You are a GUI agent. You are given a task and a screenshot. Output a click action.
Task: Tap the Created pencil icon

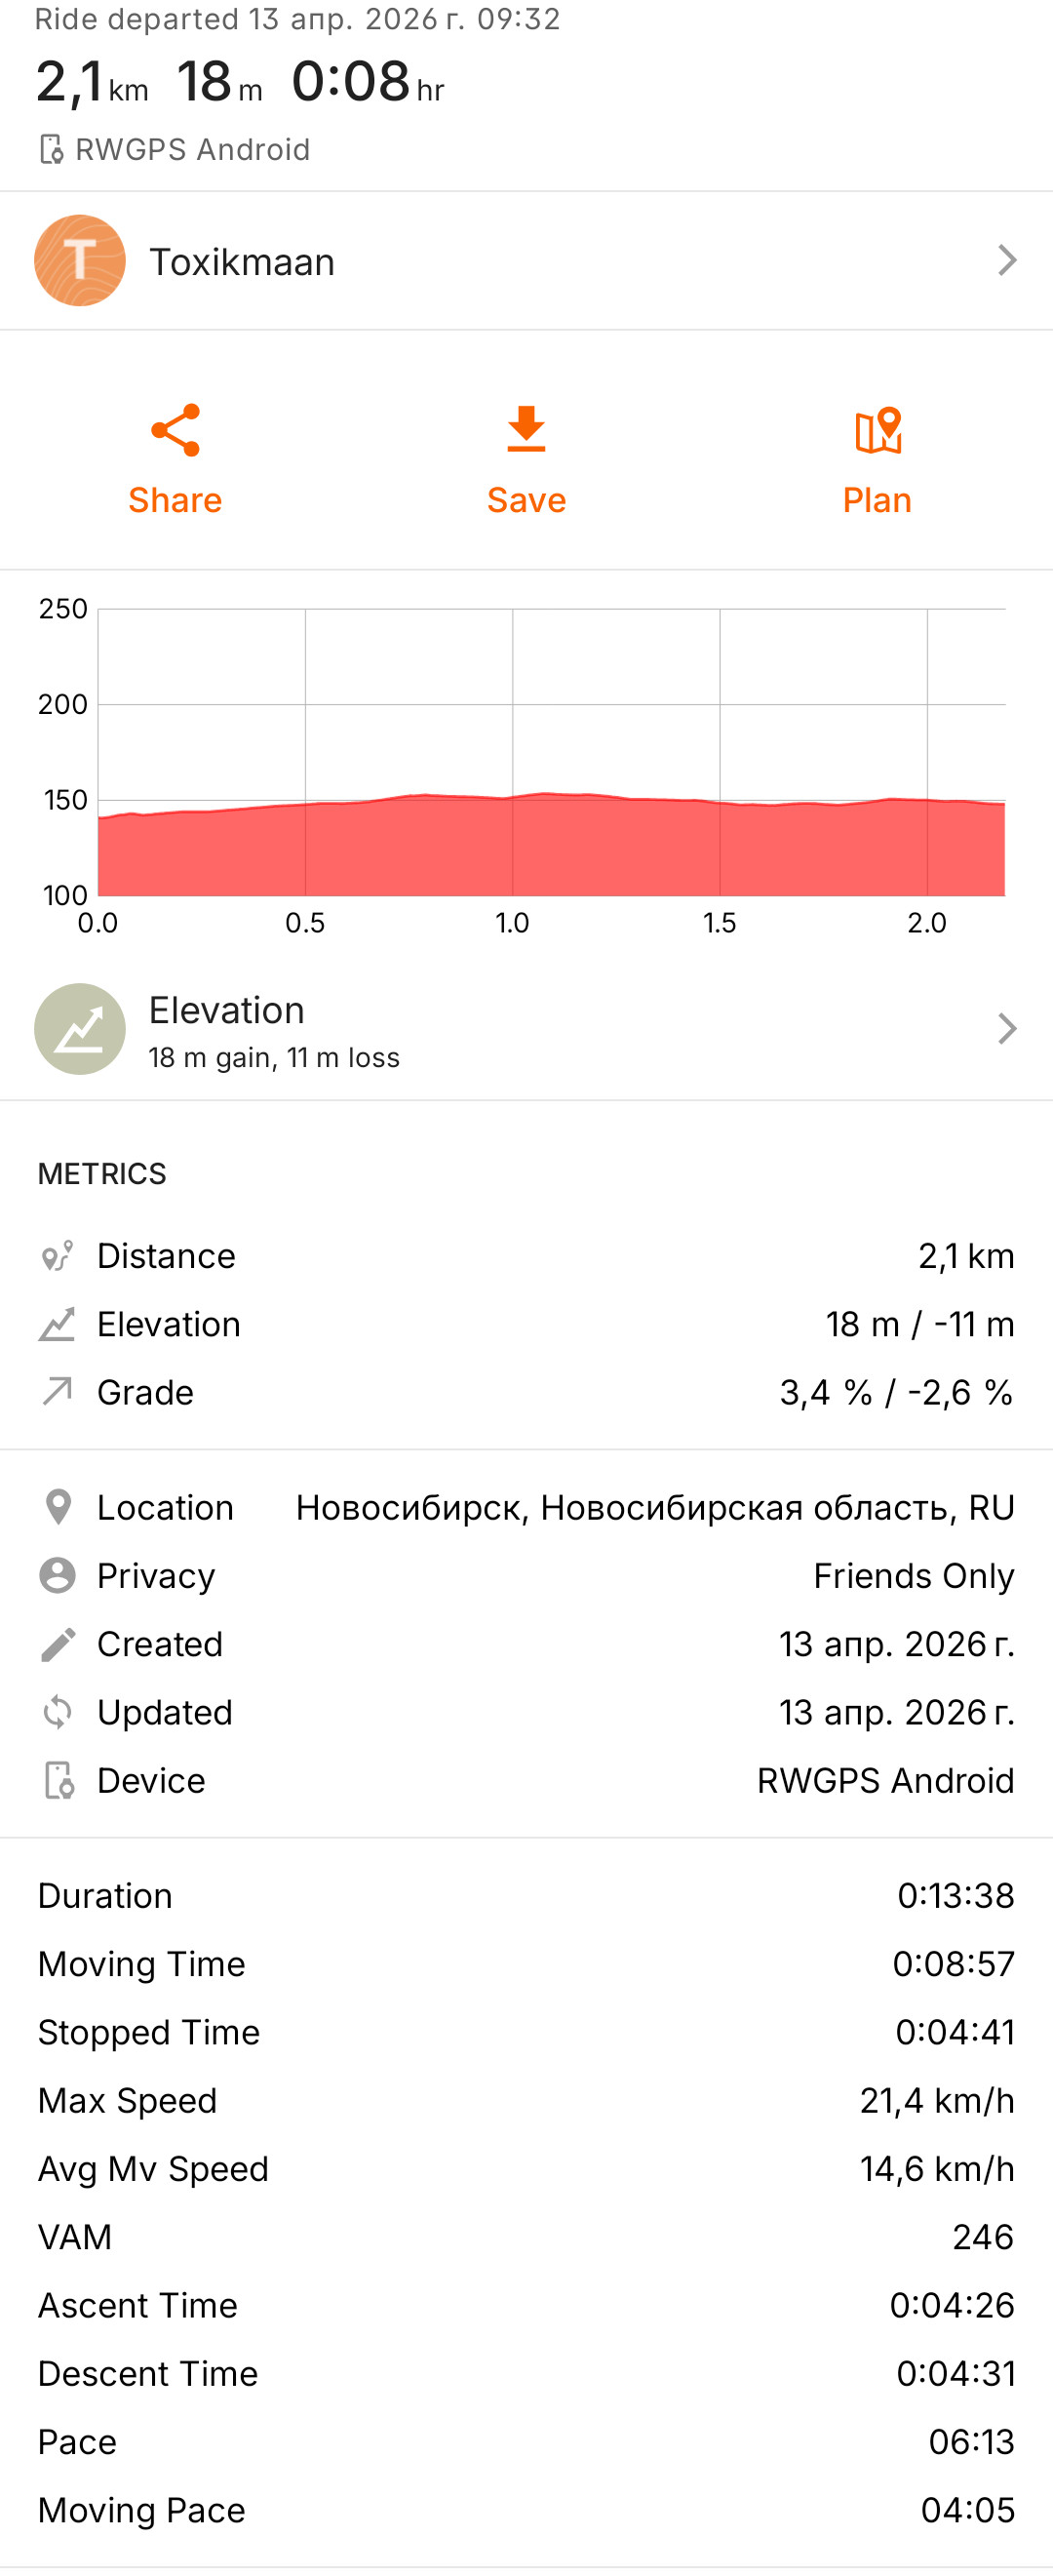click(x=58, y=1644)
